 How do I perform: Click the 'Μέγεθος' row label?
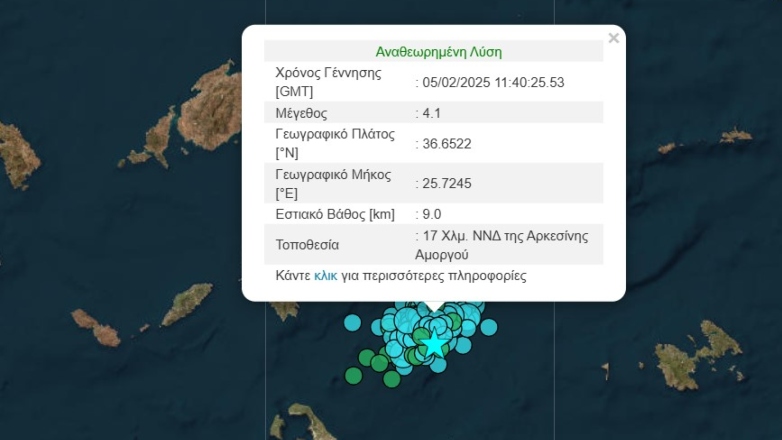pyautogui.click(x=301, y=113)
